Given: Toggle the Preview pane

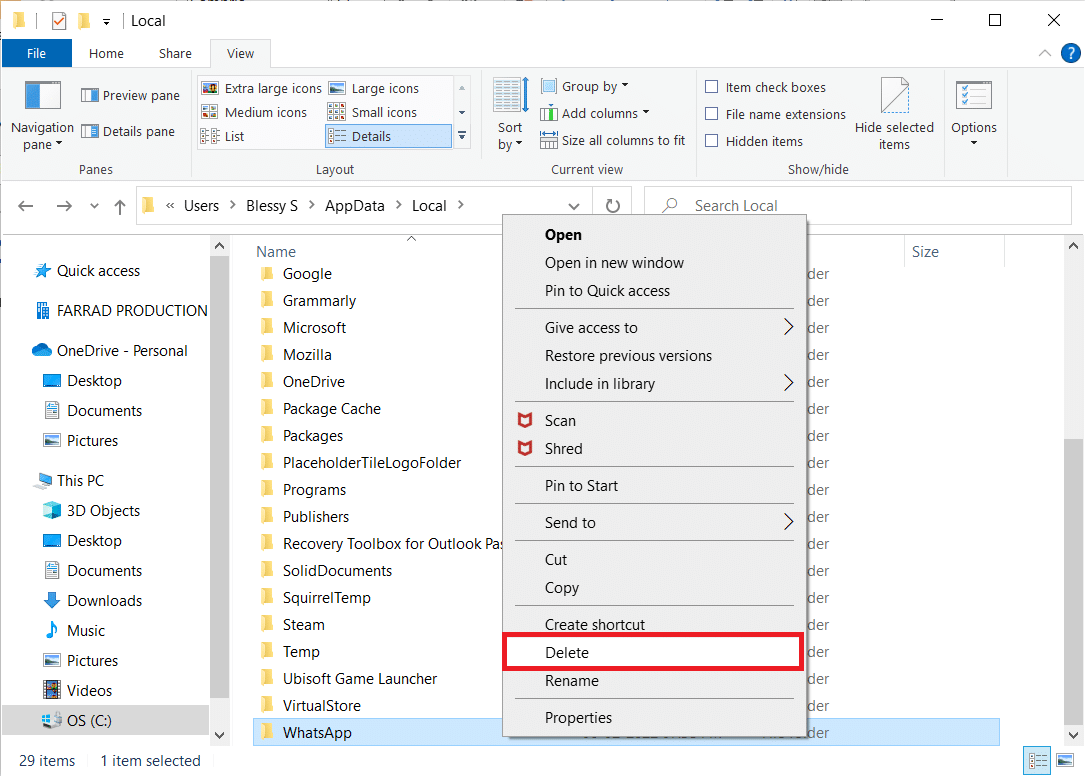Looking at the screenshot, I should (x=130, y=96).
